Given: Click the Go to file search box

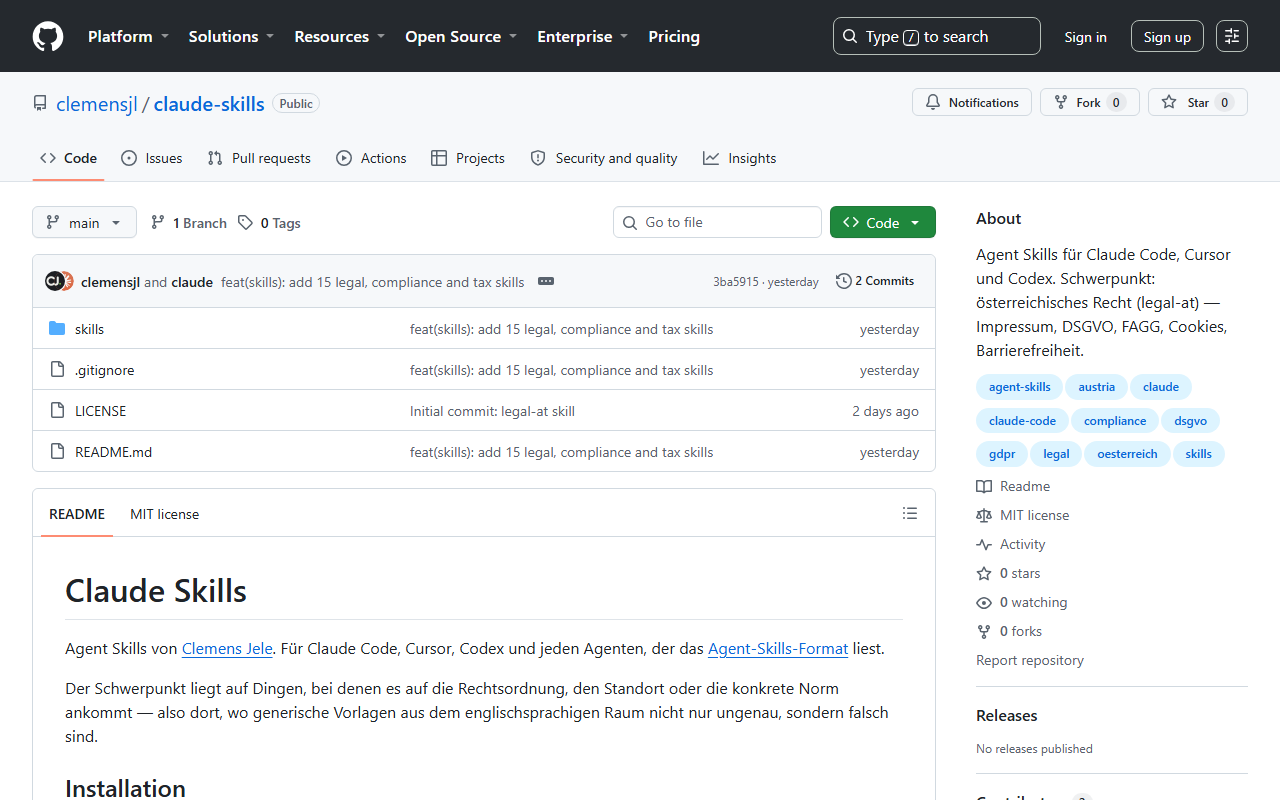Looking at the screenshot, I should [x=717, y=222].
